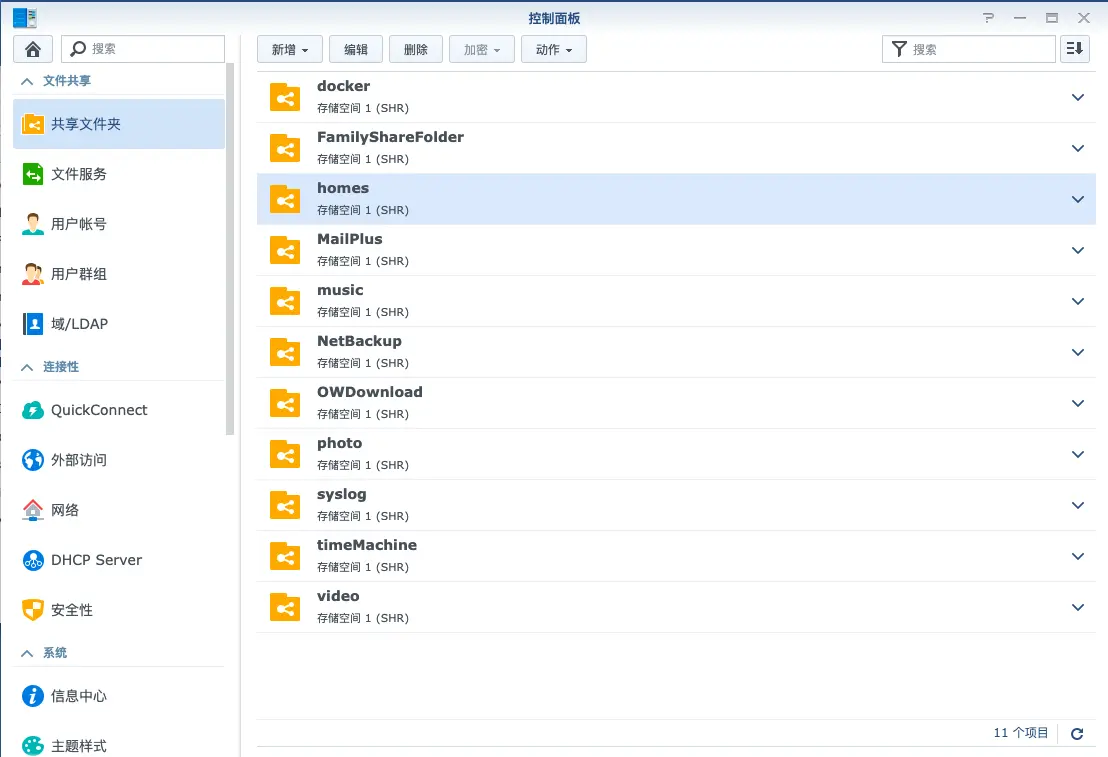Open DHCP Server settings in sidebar
Screen dimensions: 1108x757
(119, 560)
